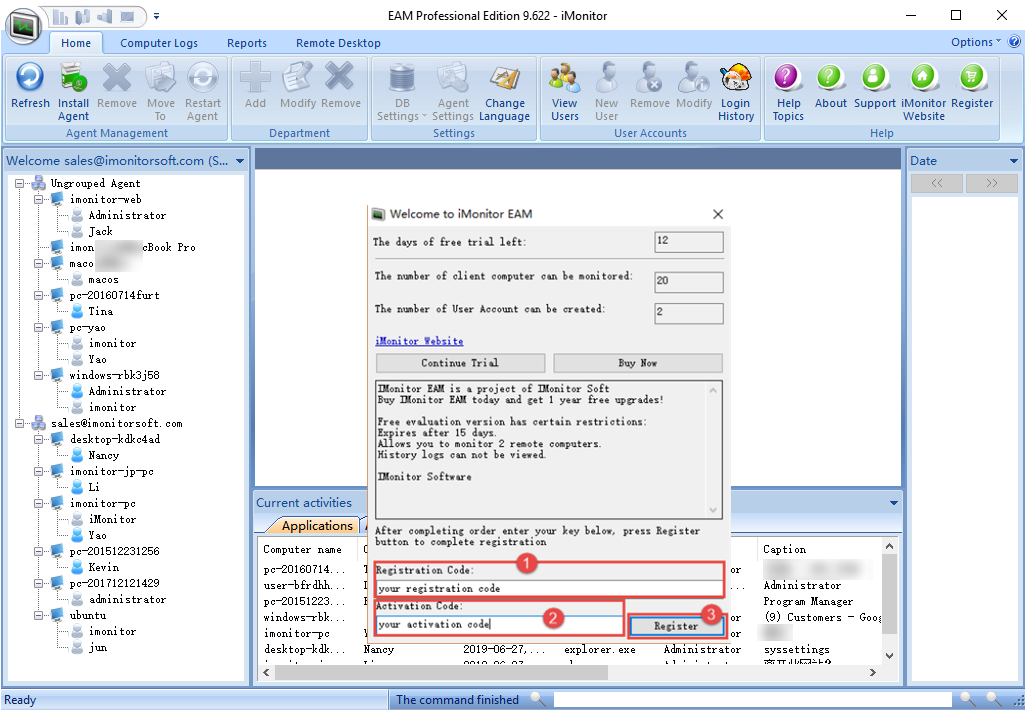The image size is (1026, 711).
Task: Click the status bar search magnifier icon
Action: pyautogui.click(x=537, y=699)
